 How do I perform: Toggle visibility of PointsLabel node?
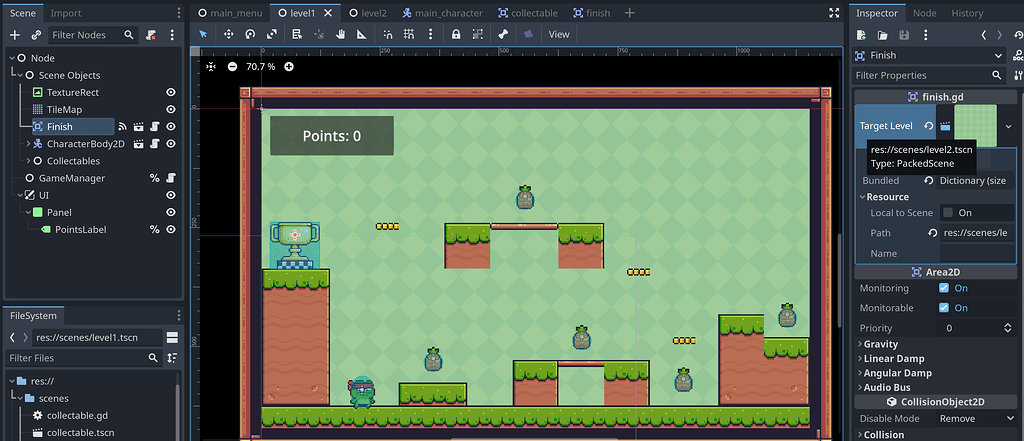(x=170, y=229)
